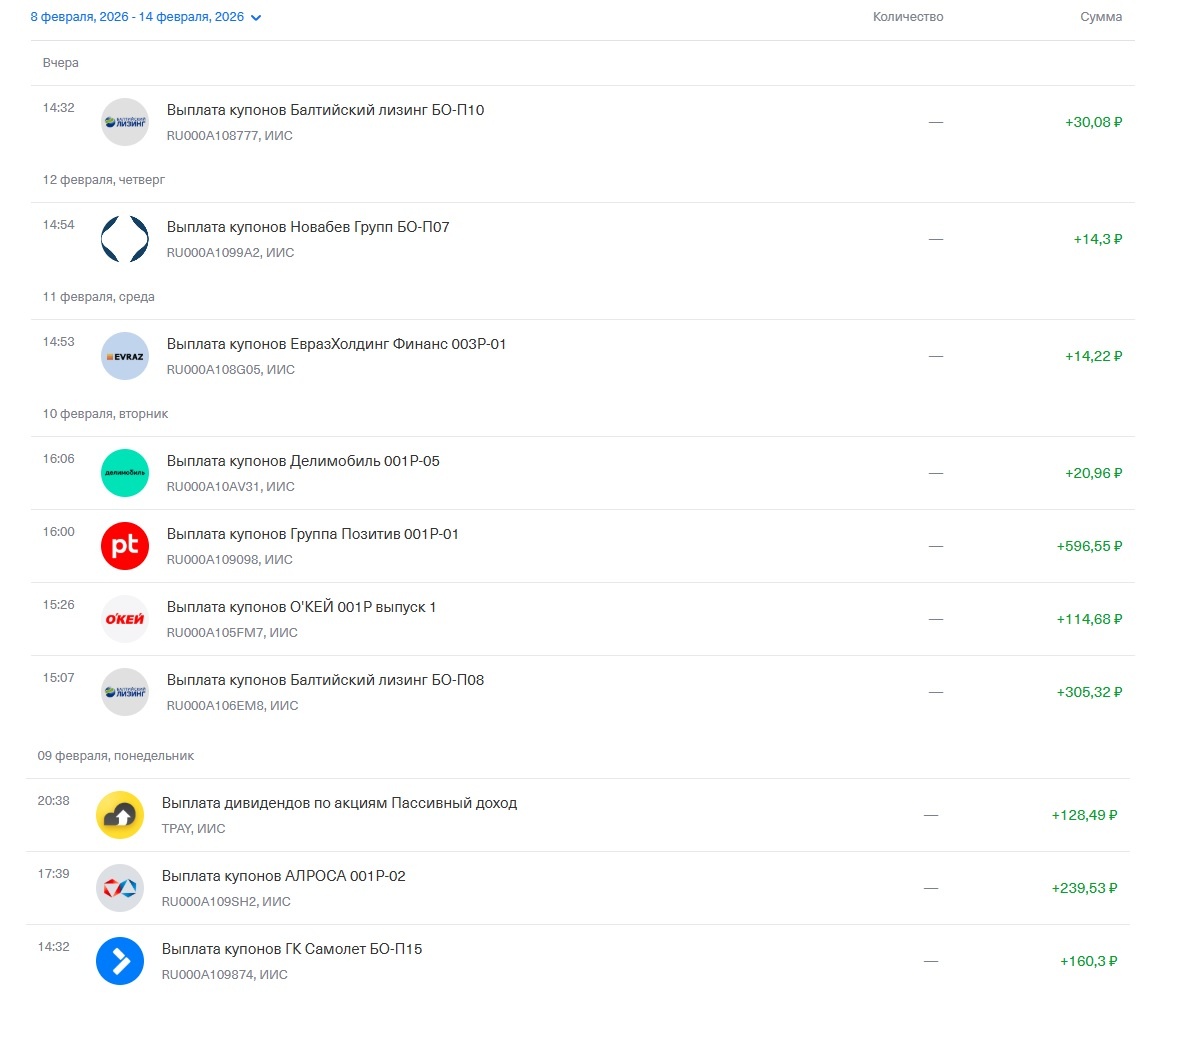This screenshot has height=1060, width=1188.
Task: Click the amount +305,32 ₽
Action: (1090, 692)
